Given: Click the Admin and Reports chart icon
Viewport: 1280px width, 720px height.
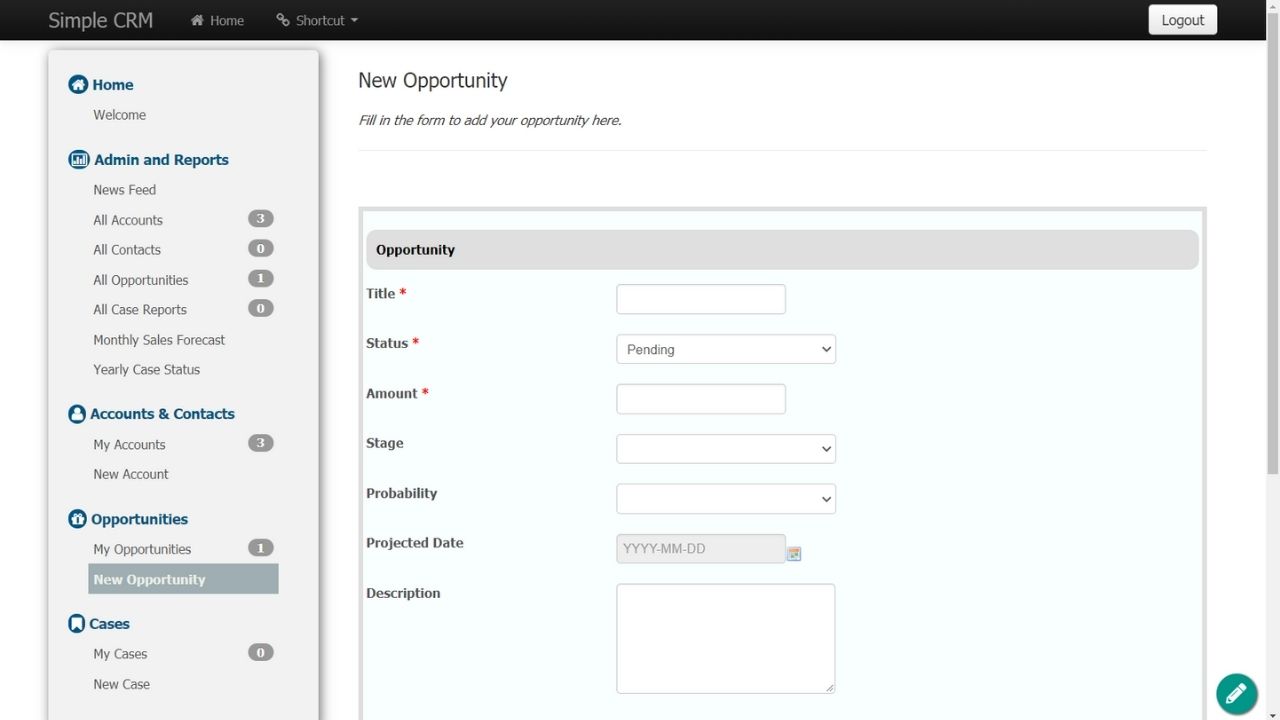Looking at the screenshot, I should (x=78, y=160).
